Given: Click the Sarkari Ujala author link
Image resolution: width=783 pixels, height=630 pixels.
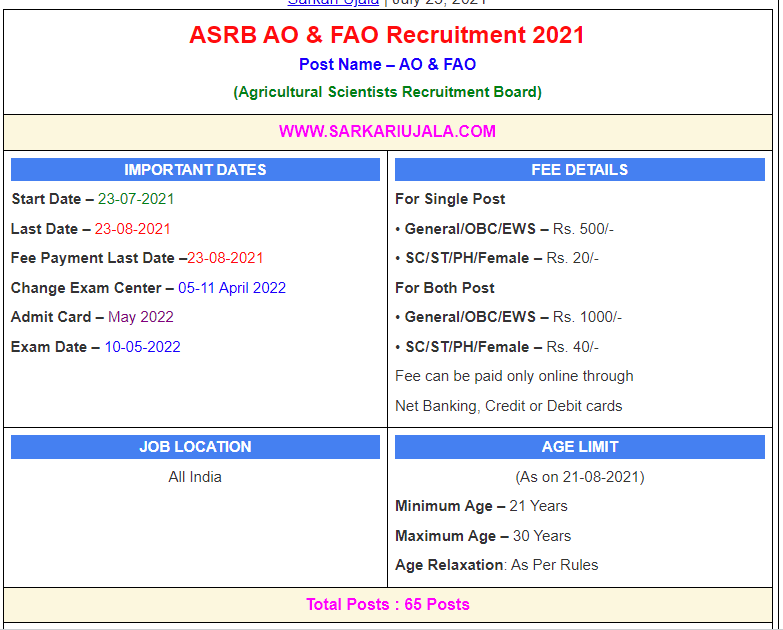Looking at the screenshot, I should (333, 3).
